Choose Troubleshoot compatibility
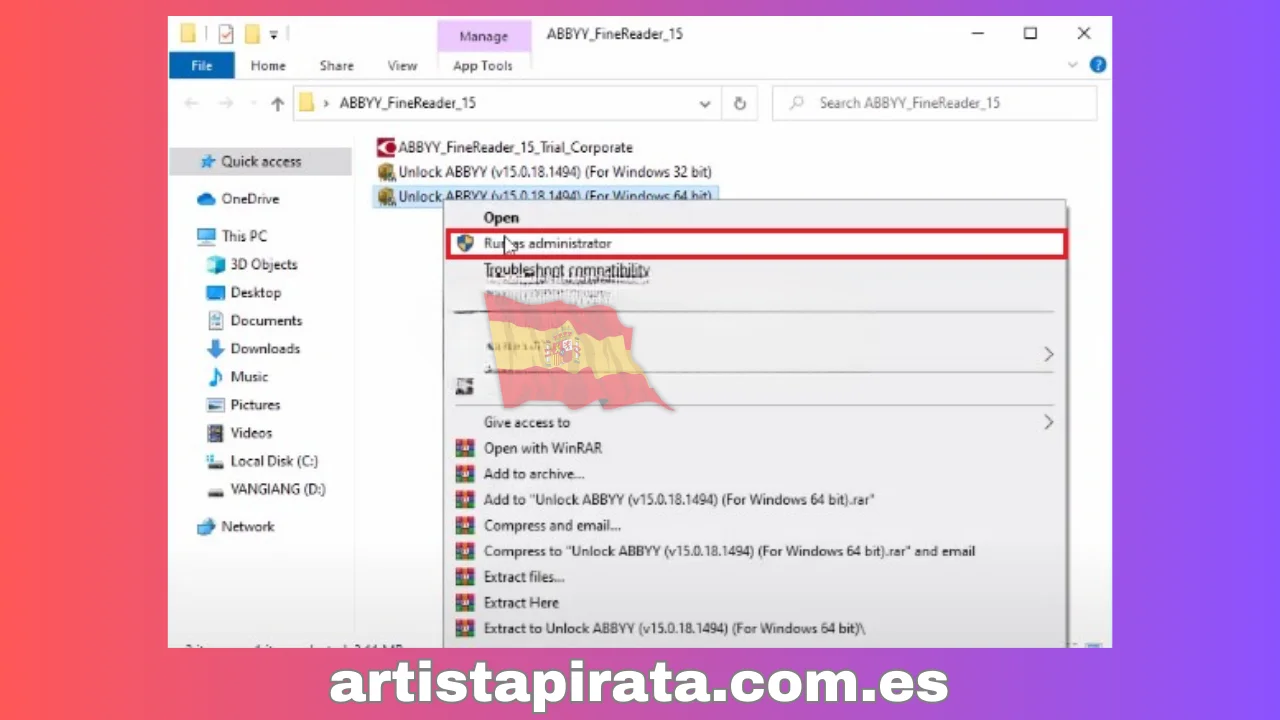 [566, 270]
